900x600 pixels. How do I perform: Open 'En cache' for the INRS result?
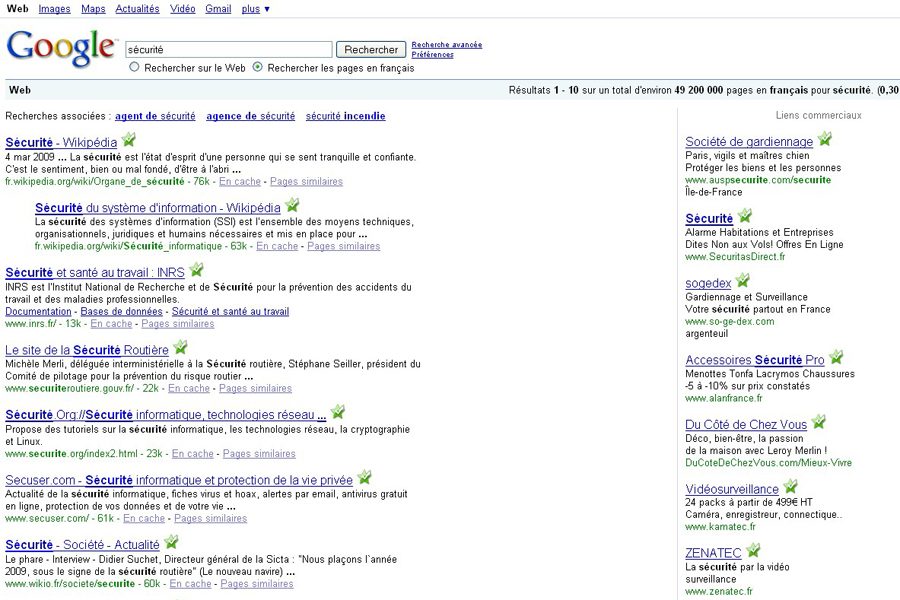pos(111,324)
